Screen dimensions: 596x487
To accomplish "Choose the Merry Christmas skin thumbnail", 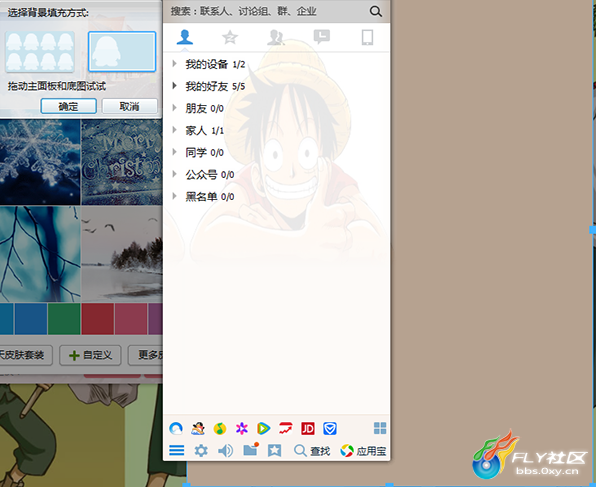I will click(x=122, y=162).
